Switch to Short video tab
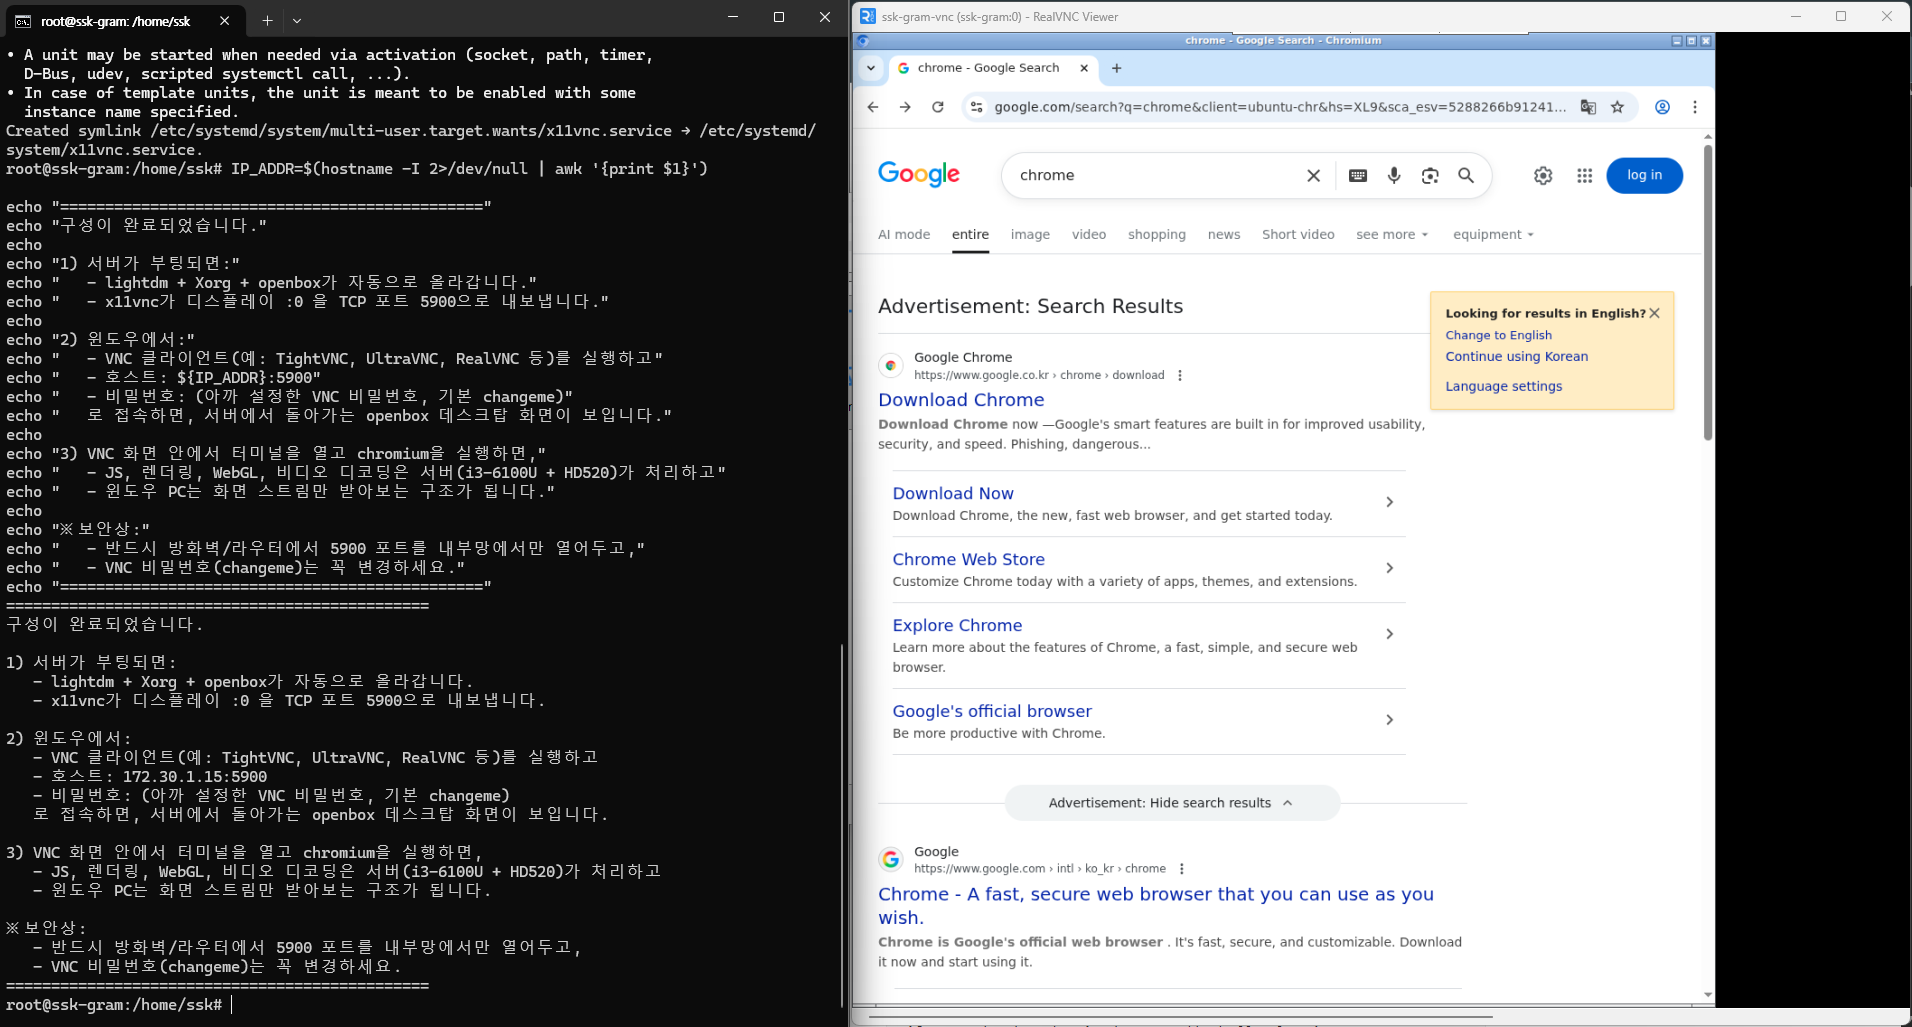Image resolution: width=1912 pixels, height=1027 pixels. pos(1298,235)
